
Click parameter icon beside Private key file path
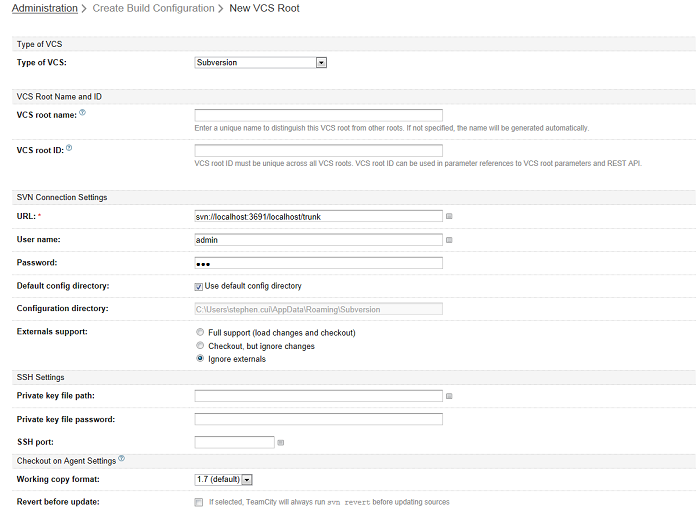pyautogui.click(x=449, y=396)
